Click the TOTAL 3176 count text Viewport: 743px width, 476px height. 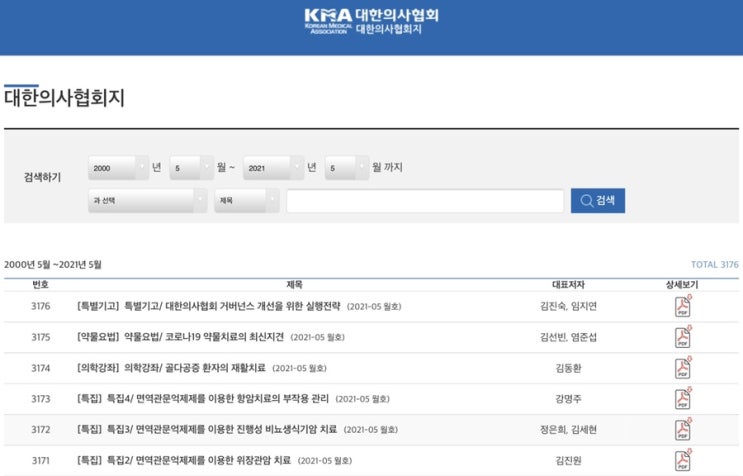point(715,264)
